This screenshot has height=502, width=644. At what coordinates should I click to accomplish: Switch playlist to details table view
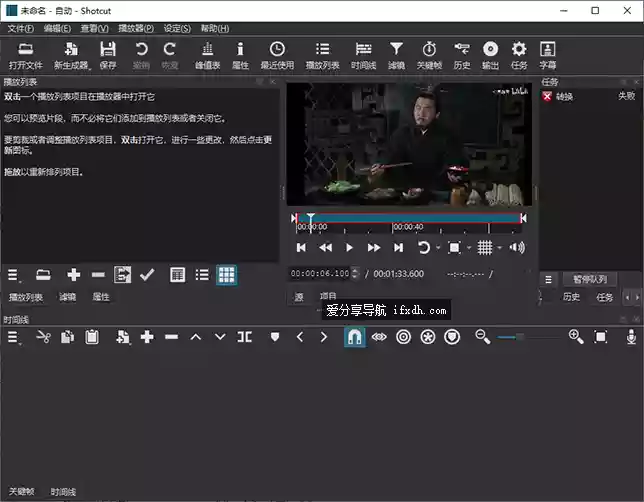point(177,274)
